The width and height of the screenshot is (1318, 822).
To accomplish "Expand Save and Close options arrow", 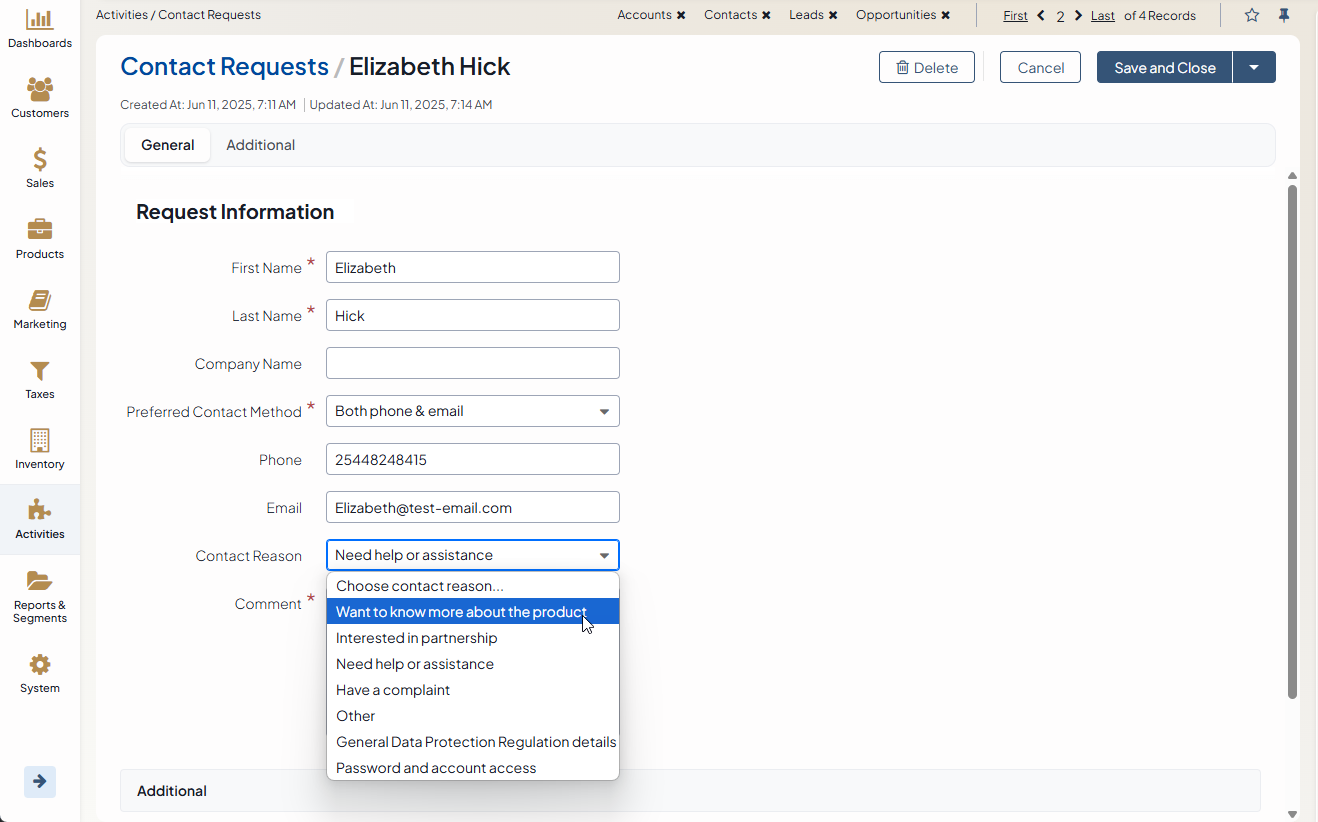I will pos(1254,67).
